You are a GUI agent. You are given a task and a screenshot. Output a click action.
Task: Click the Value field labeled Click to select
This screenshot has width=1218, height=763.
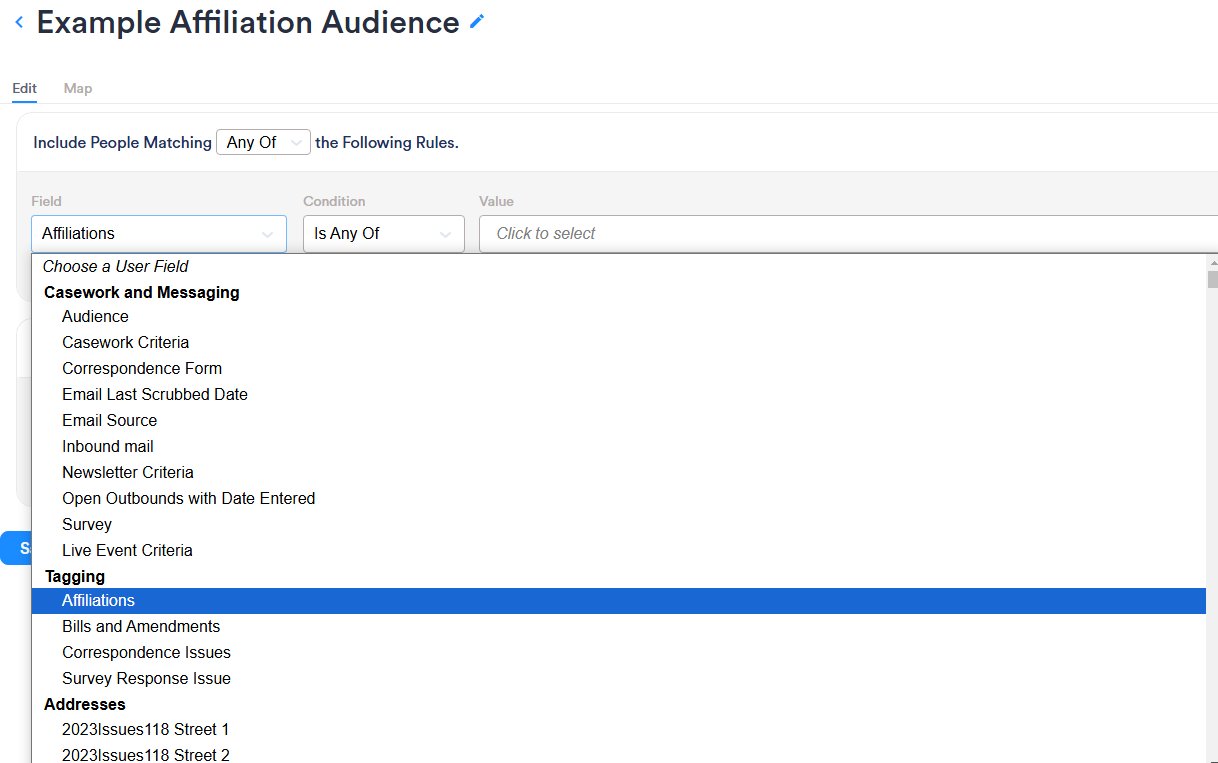(600, 233)
